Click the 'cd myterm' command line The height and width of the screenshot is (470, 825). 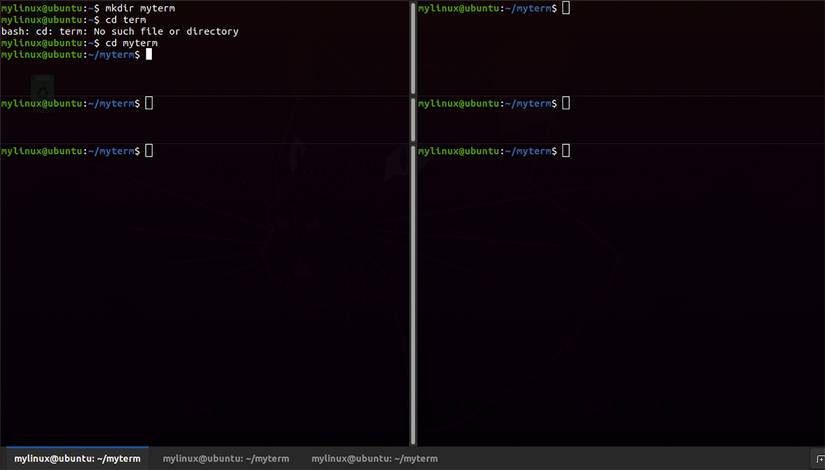point(79,43)
